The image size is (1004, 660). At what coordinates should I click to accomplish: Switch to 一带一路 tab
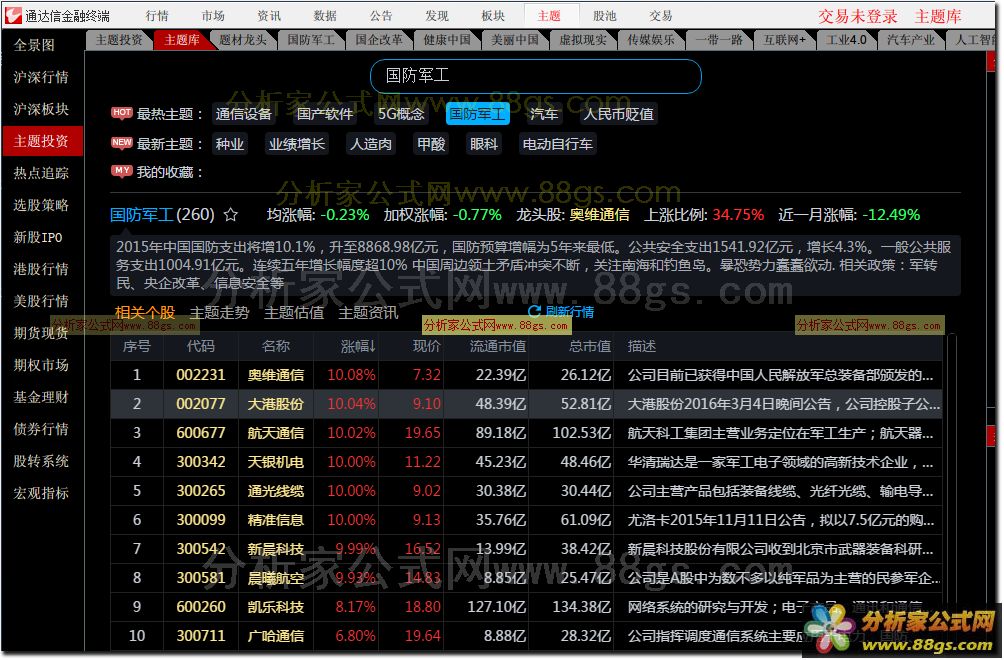[718, 40]
